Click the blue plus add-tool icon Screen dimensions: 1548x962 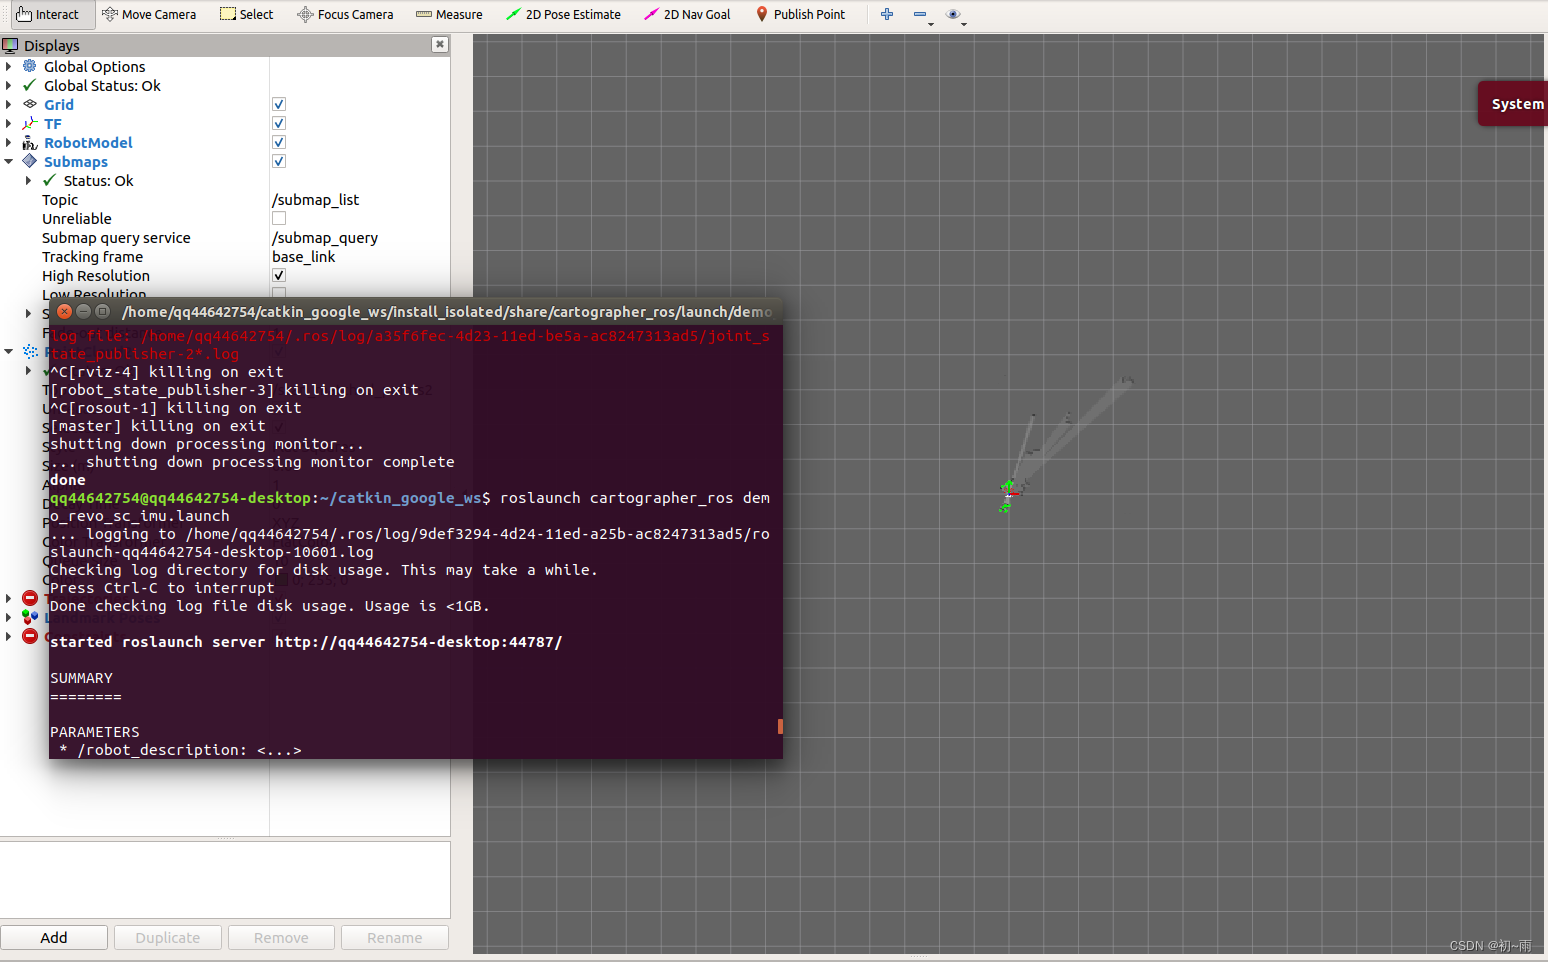pyautogui.click(x=887, y=14)
